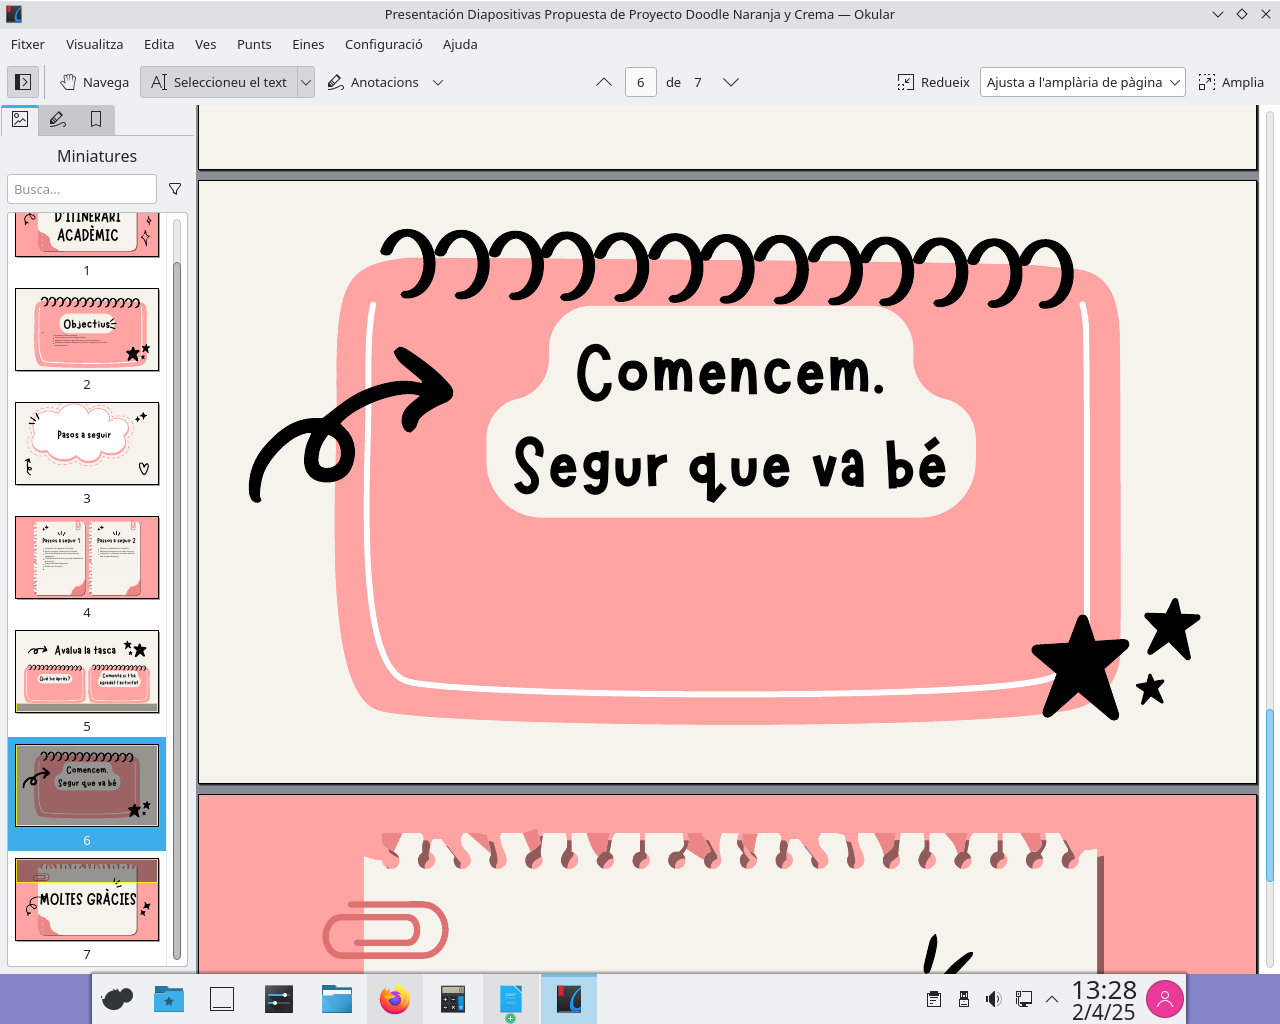Open the bookmarks sidebar tab

point(96,119)
